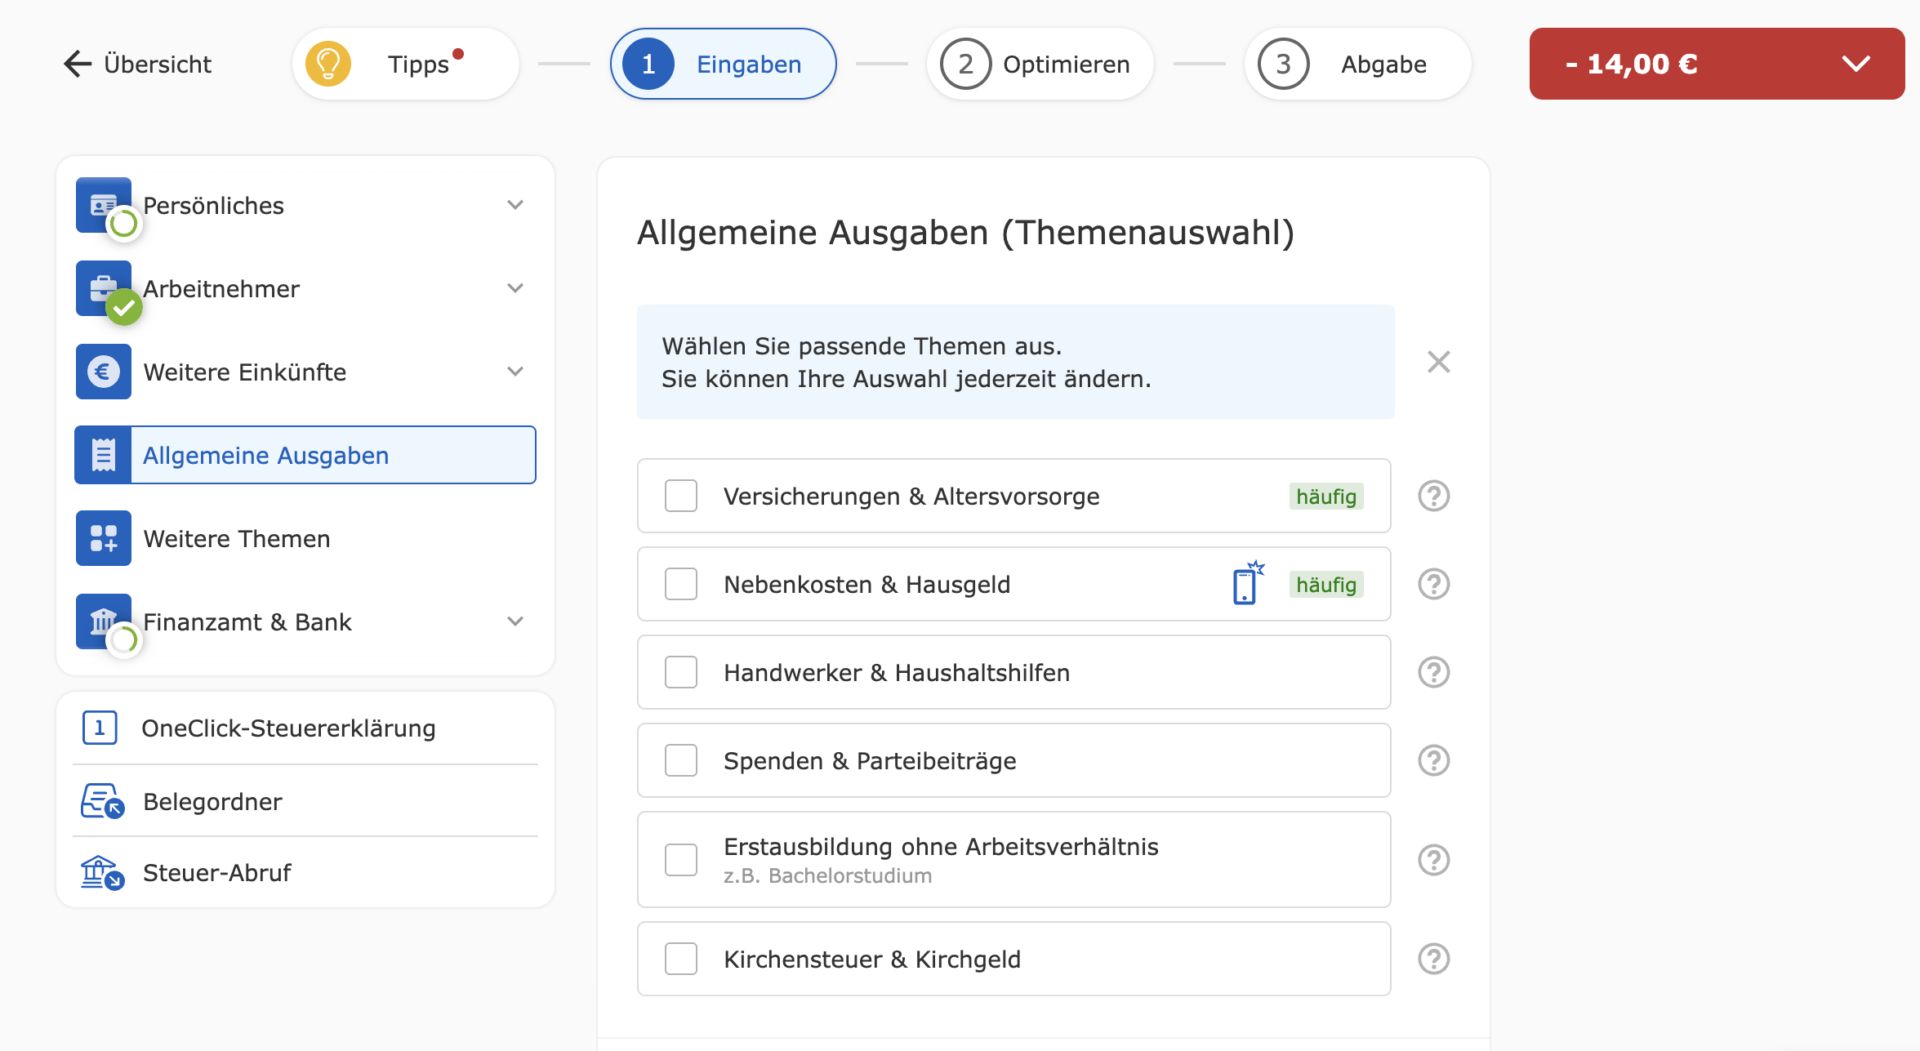Expand the Persönliches section

[515, 205]
